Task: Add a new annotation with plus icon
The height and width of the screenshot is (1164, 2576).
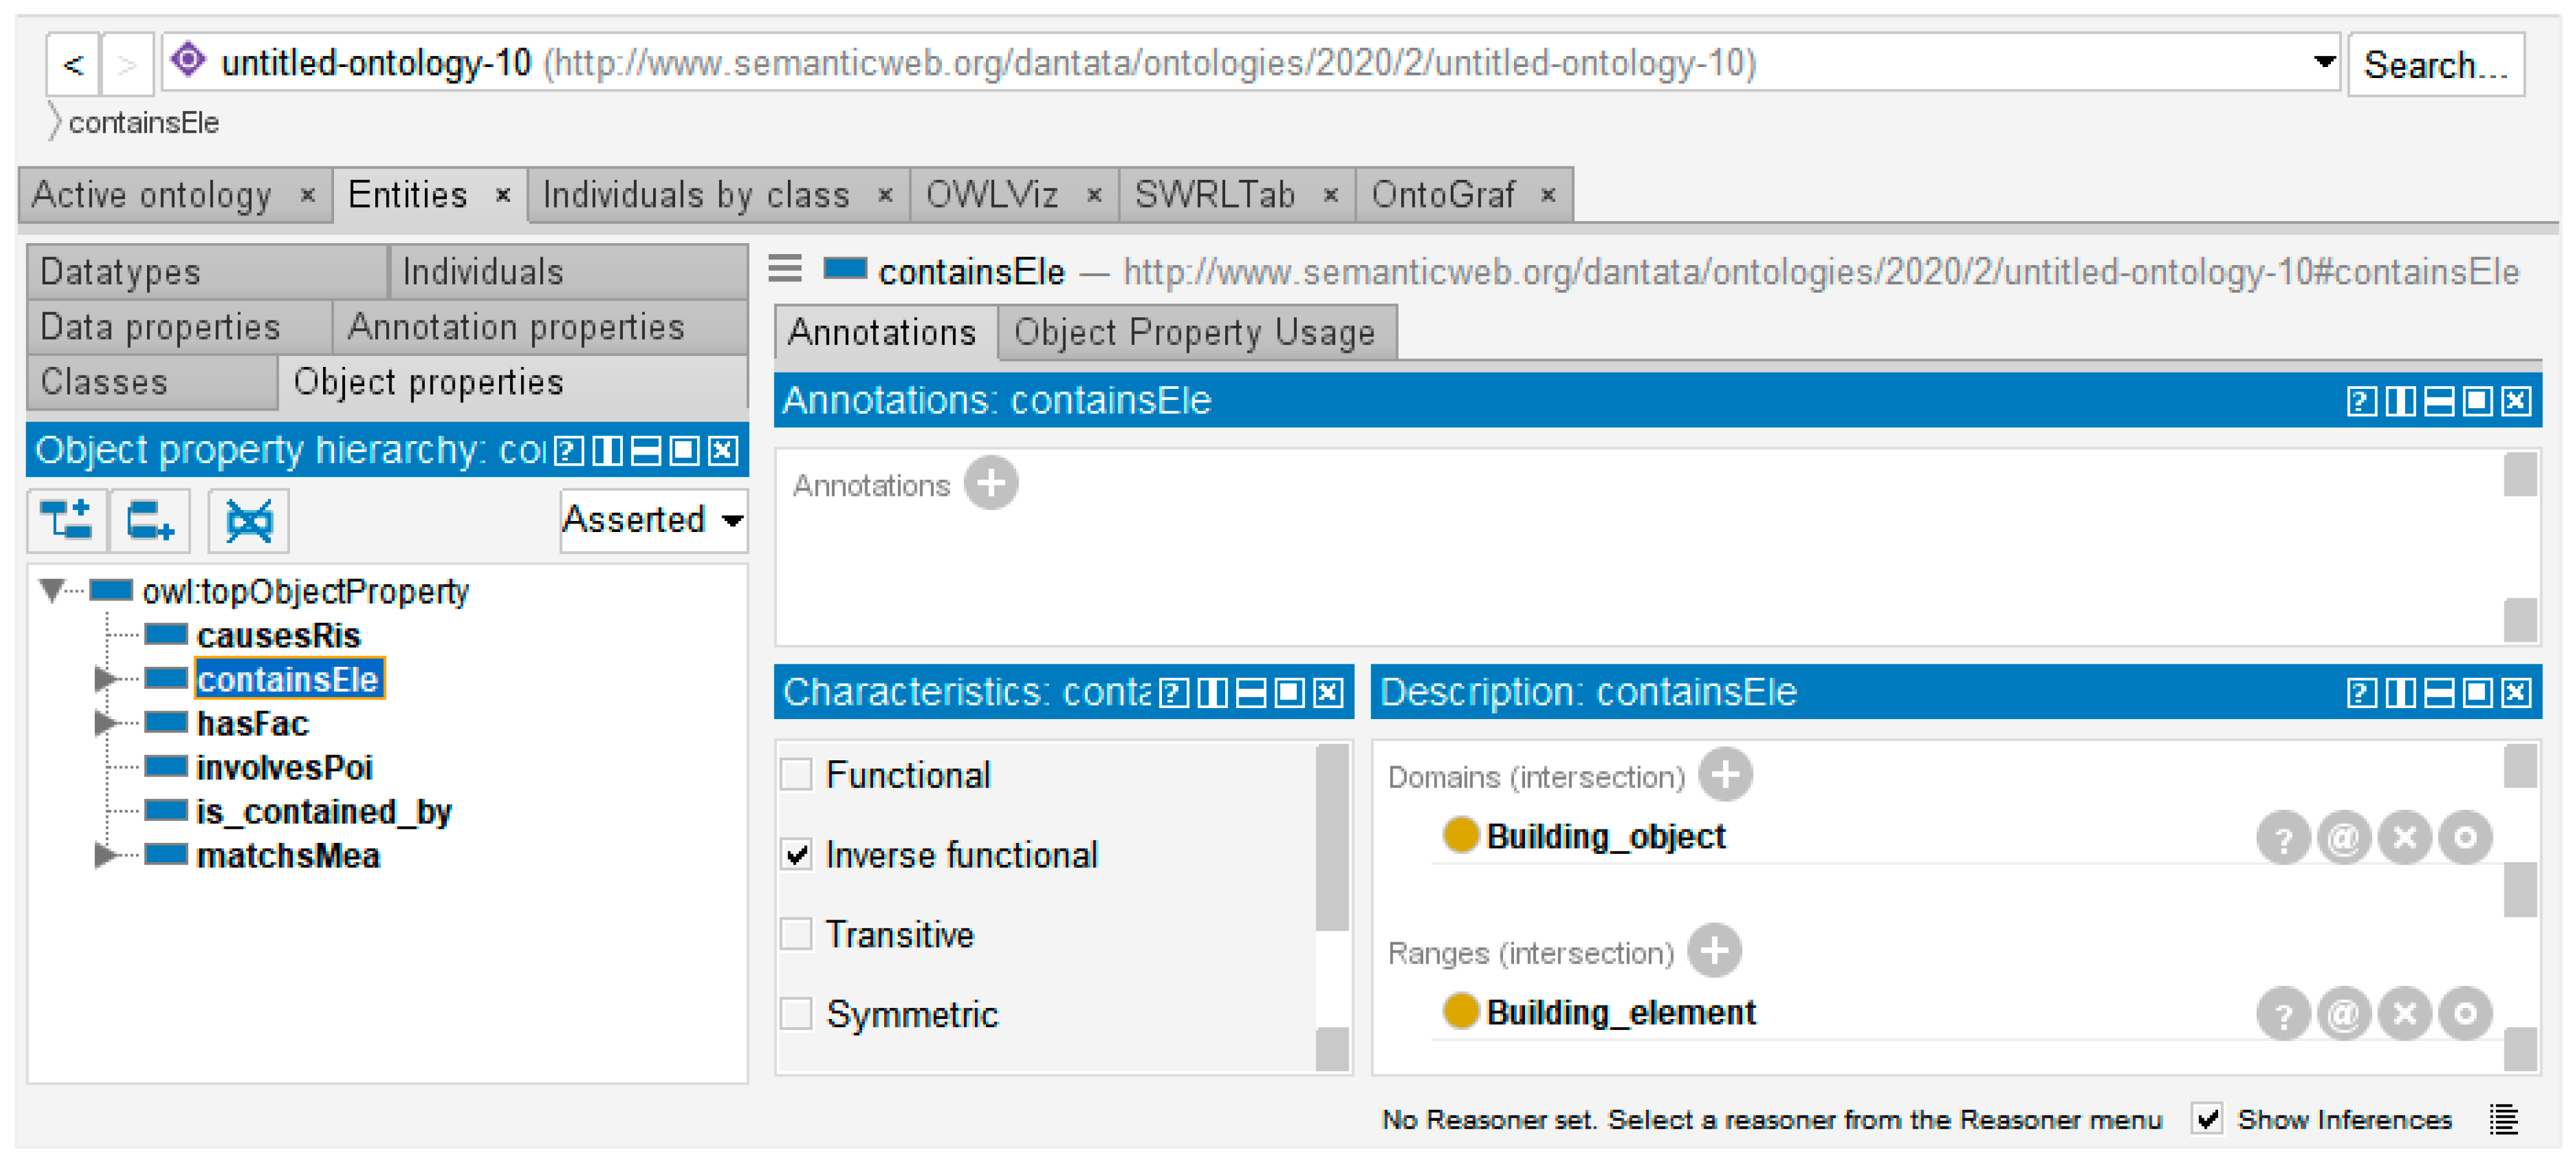Action: [x=990, y=484]
